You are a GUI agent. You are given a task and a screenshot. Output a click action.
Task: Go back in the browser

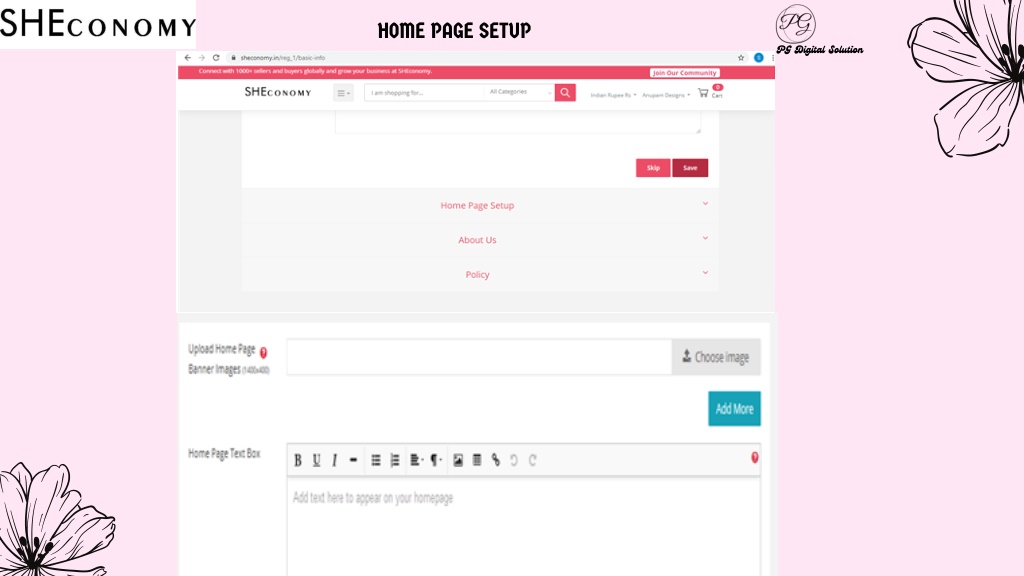click(187, 57)
